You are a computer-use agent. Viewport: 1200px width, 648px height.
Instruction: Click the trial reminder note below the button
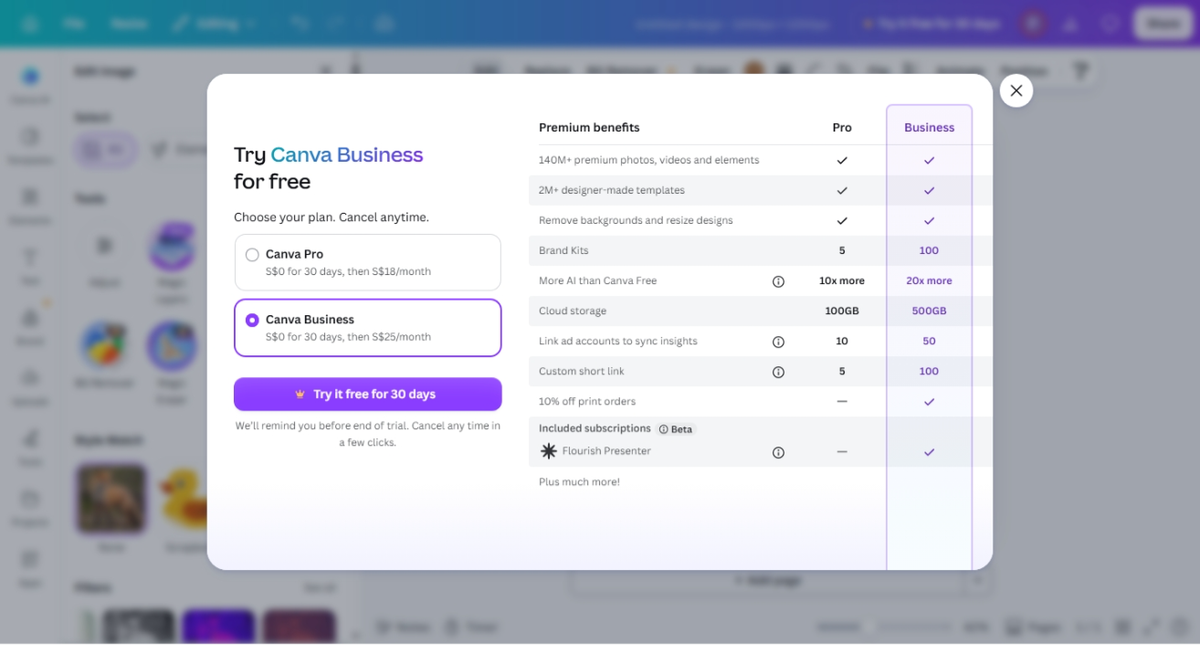[x=368, y=434]
